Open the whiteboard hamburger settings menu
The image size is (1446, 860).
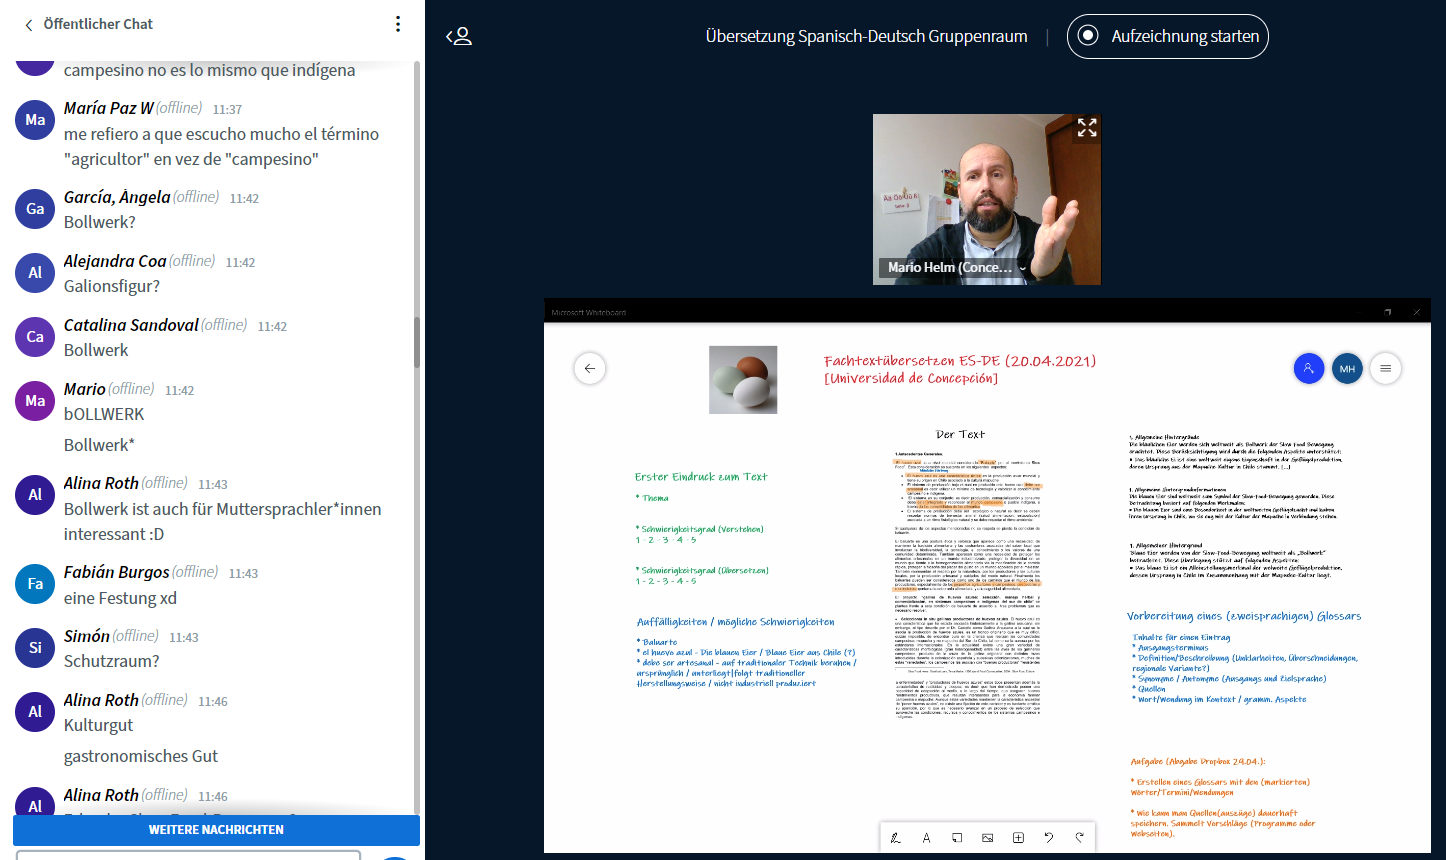tap(1385, 368)
